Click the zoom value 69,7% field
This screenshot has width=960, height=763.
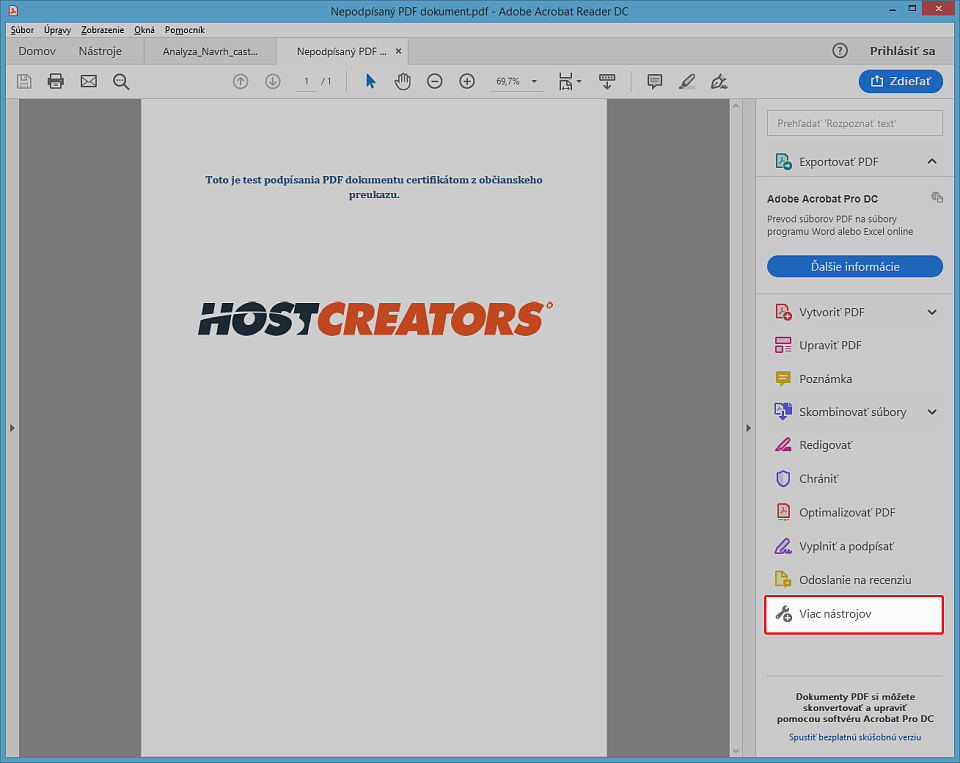508,81
